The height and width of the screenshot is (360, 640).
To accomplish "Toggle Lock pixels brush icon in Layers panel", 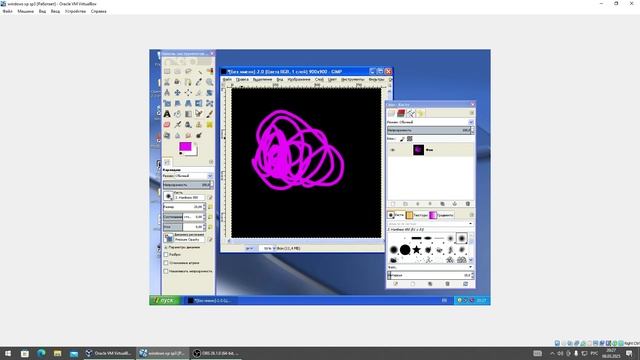I will pos(402,139).
